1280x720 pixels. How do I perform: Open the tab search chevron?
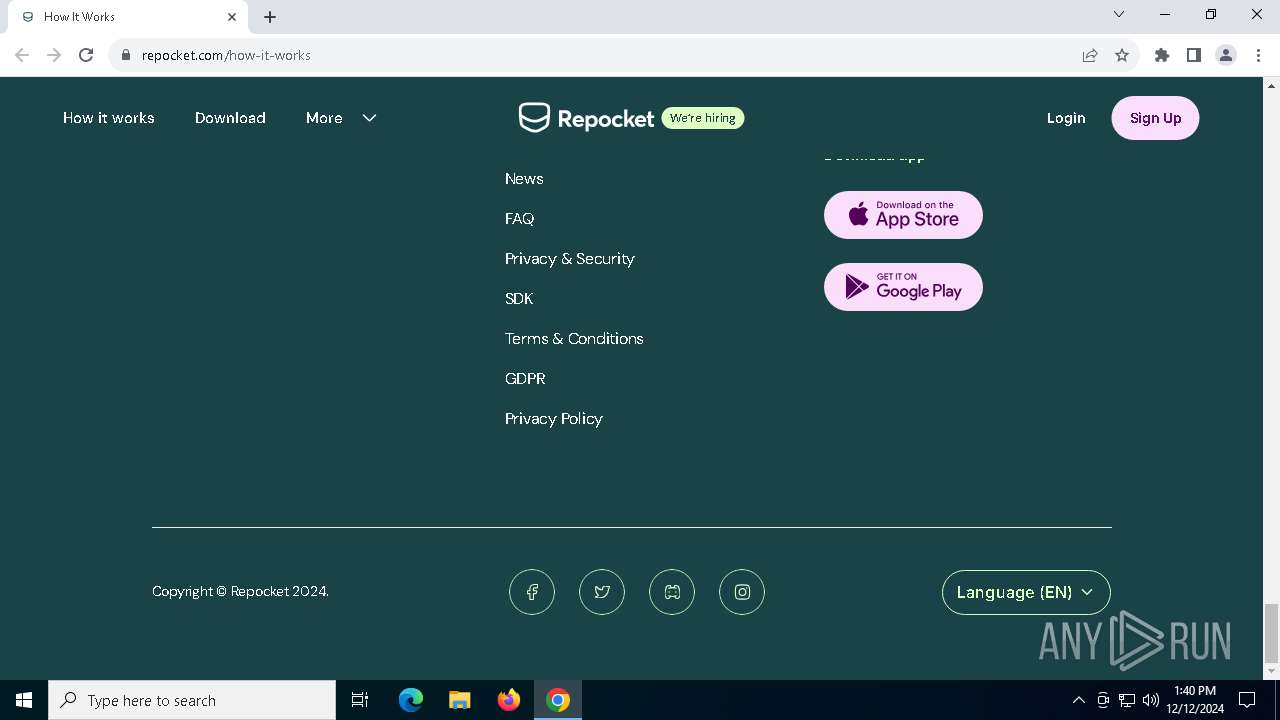click(x=1119, y=14)
